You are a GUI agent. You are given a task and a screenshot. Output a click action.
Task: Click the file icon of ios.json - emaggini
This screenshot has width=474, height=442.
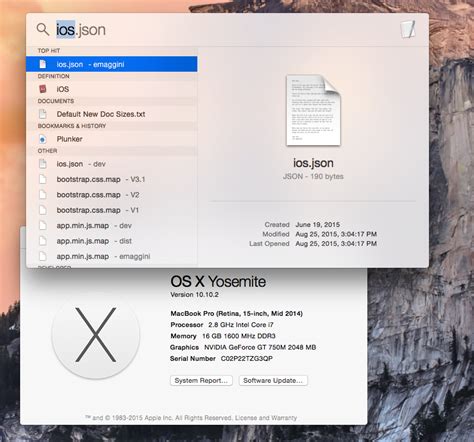tap(42, 64)
